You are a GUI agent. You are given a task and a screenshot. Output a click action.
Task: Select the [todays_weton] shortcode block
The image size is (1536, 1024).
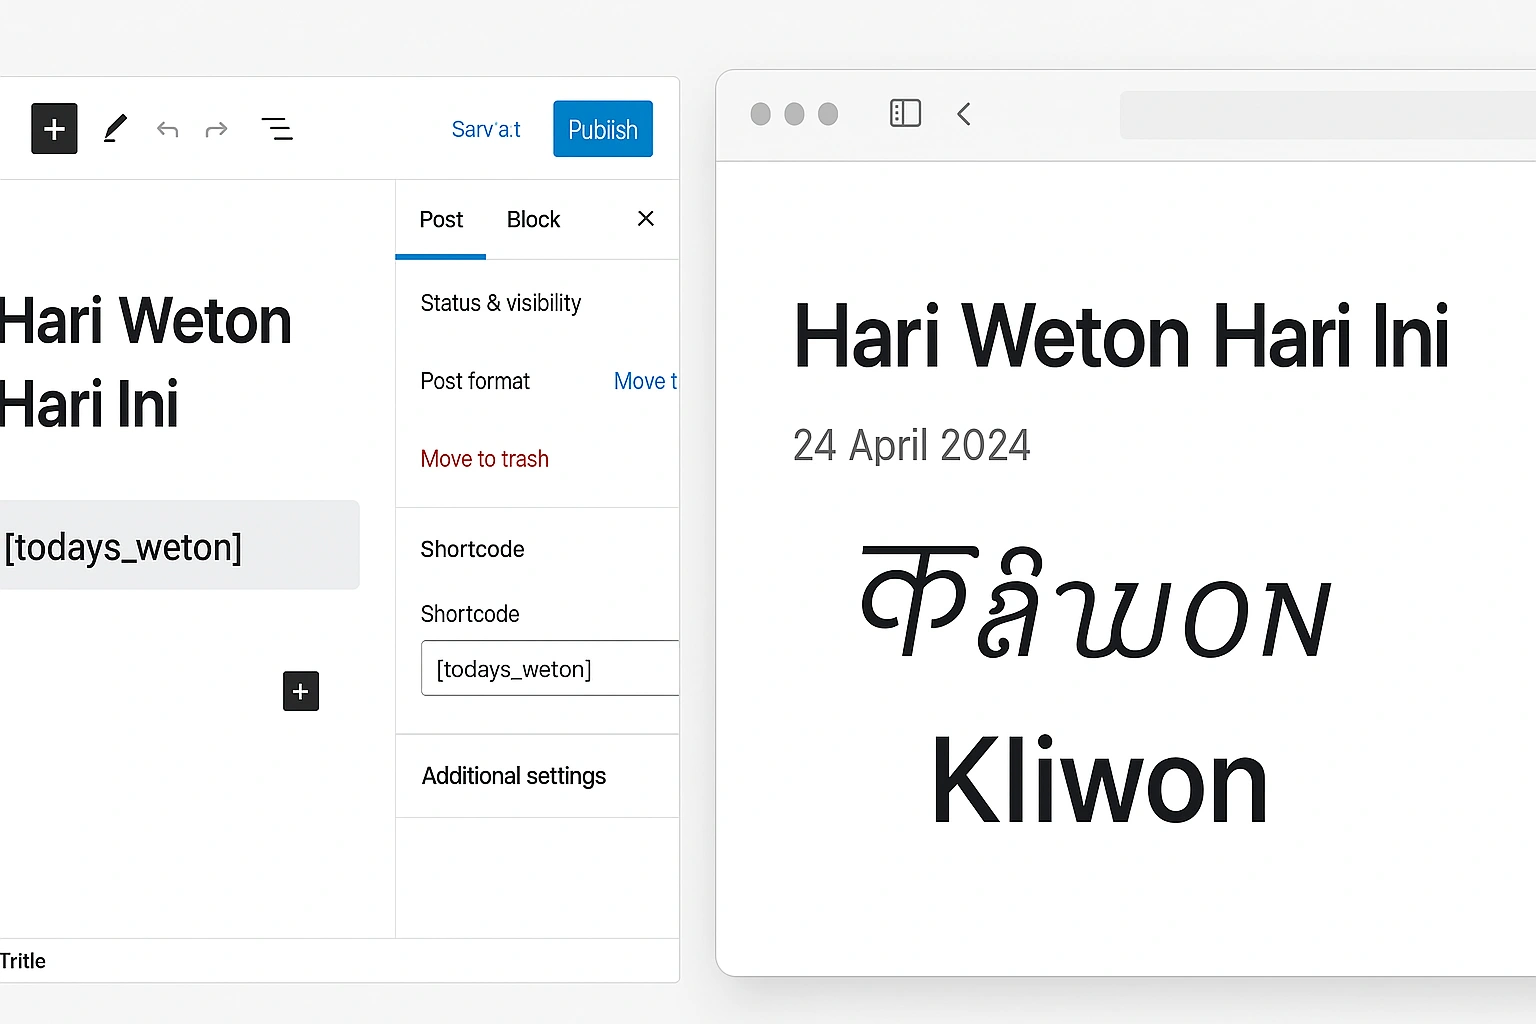click(180, 546)
